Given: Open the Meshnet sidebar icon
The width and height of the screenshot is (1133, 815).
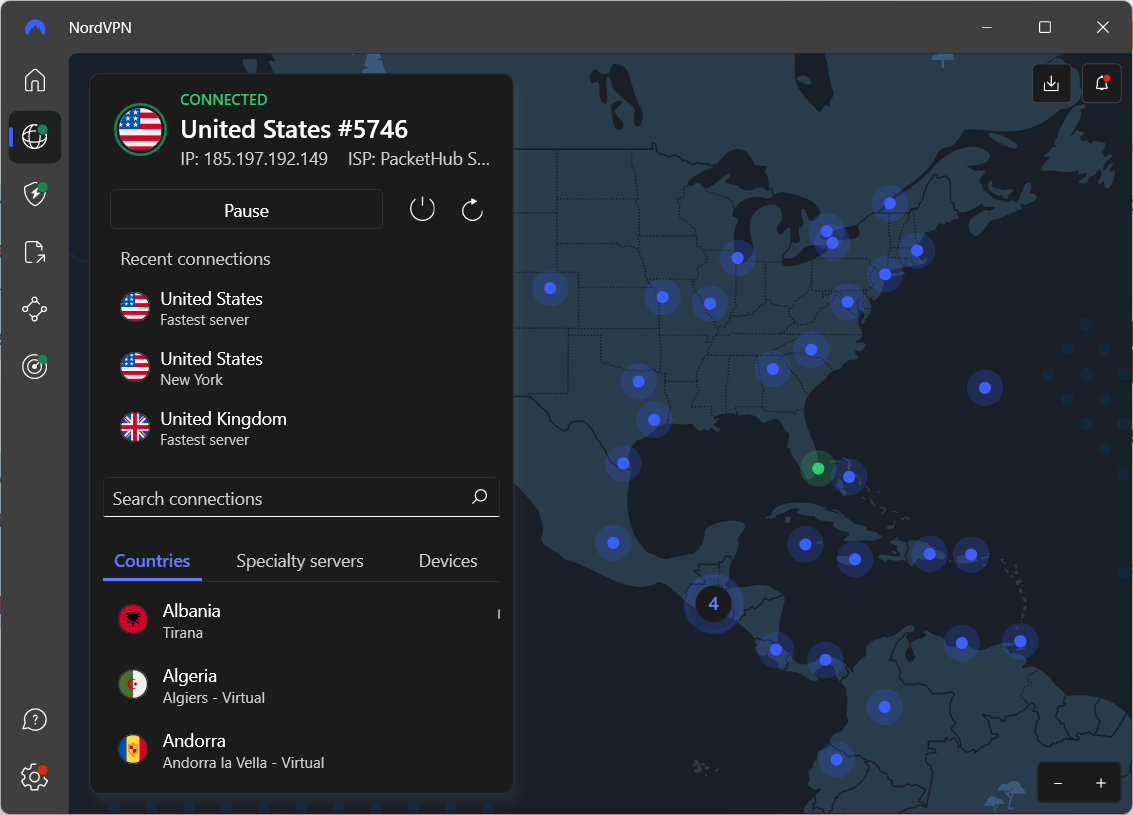Looking at the screenshot, I should 35,309.
